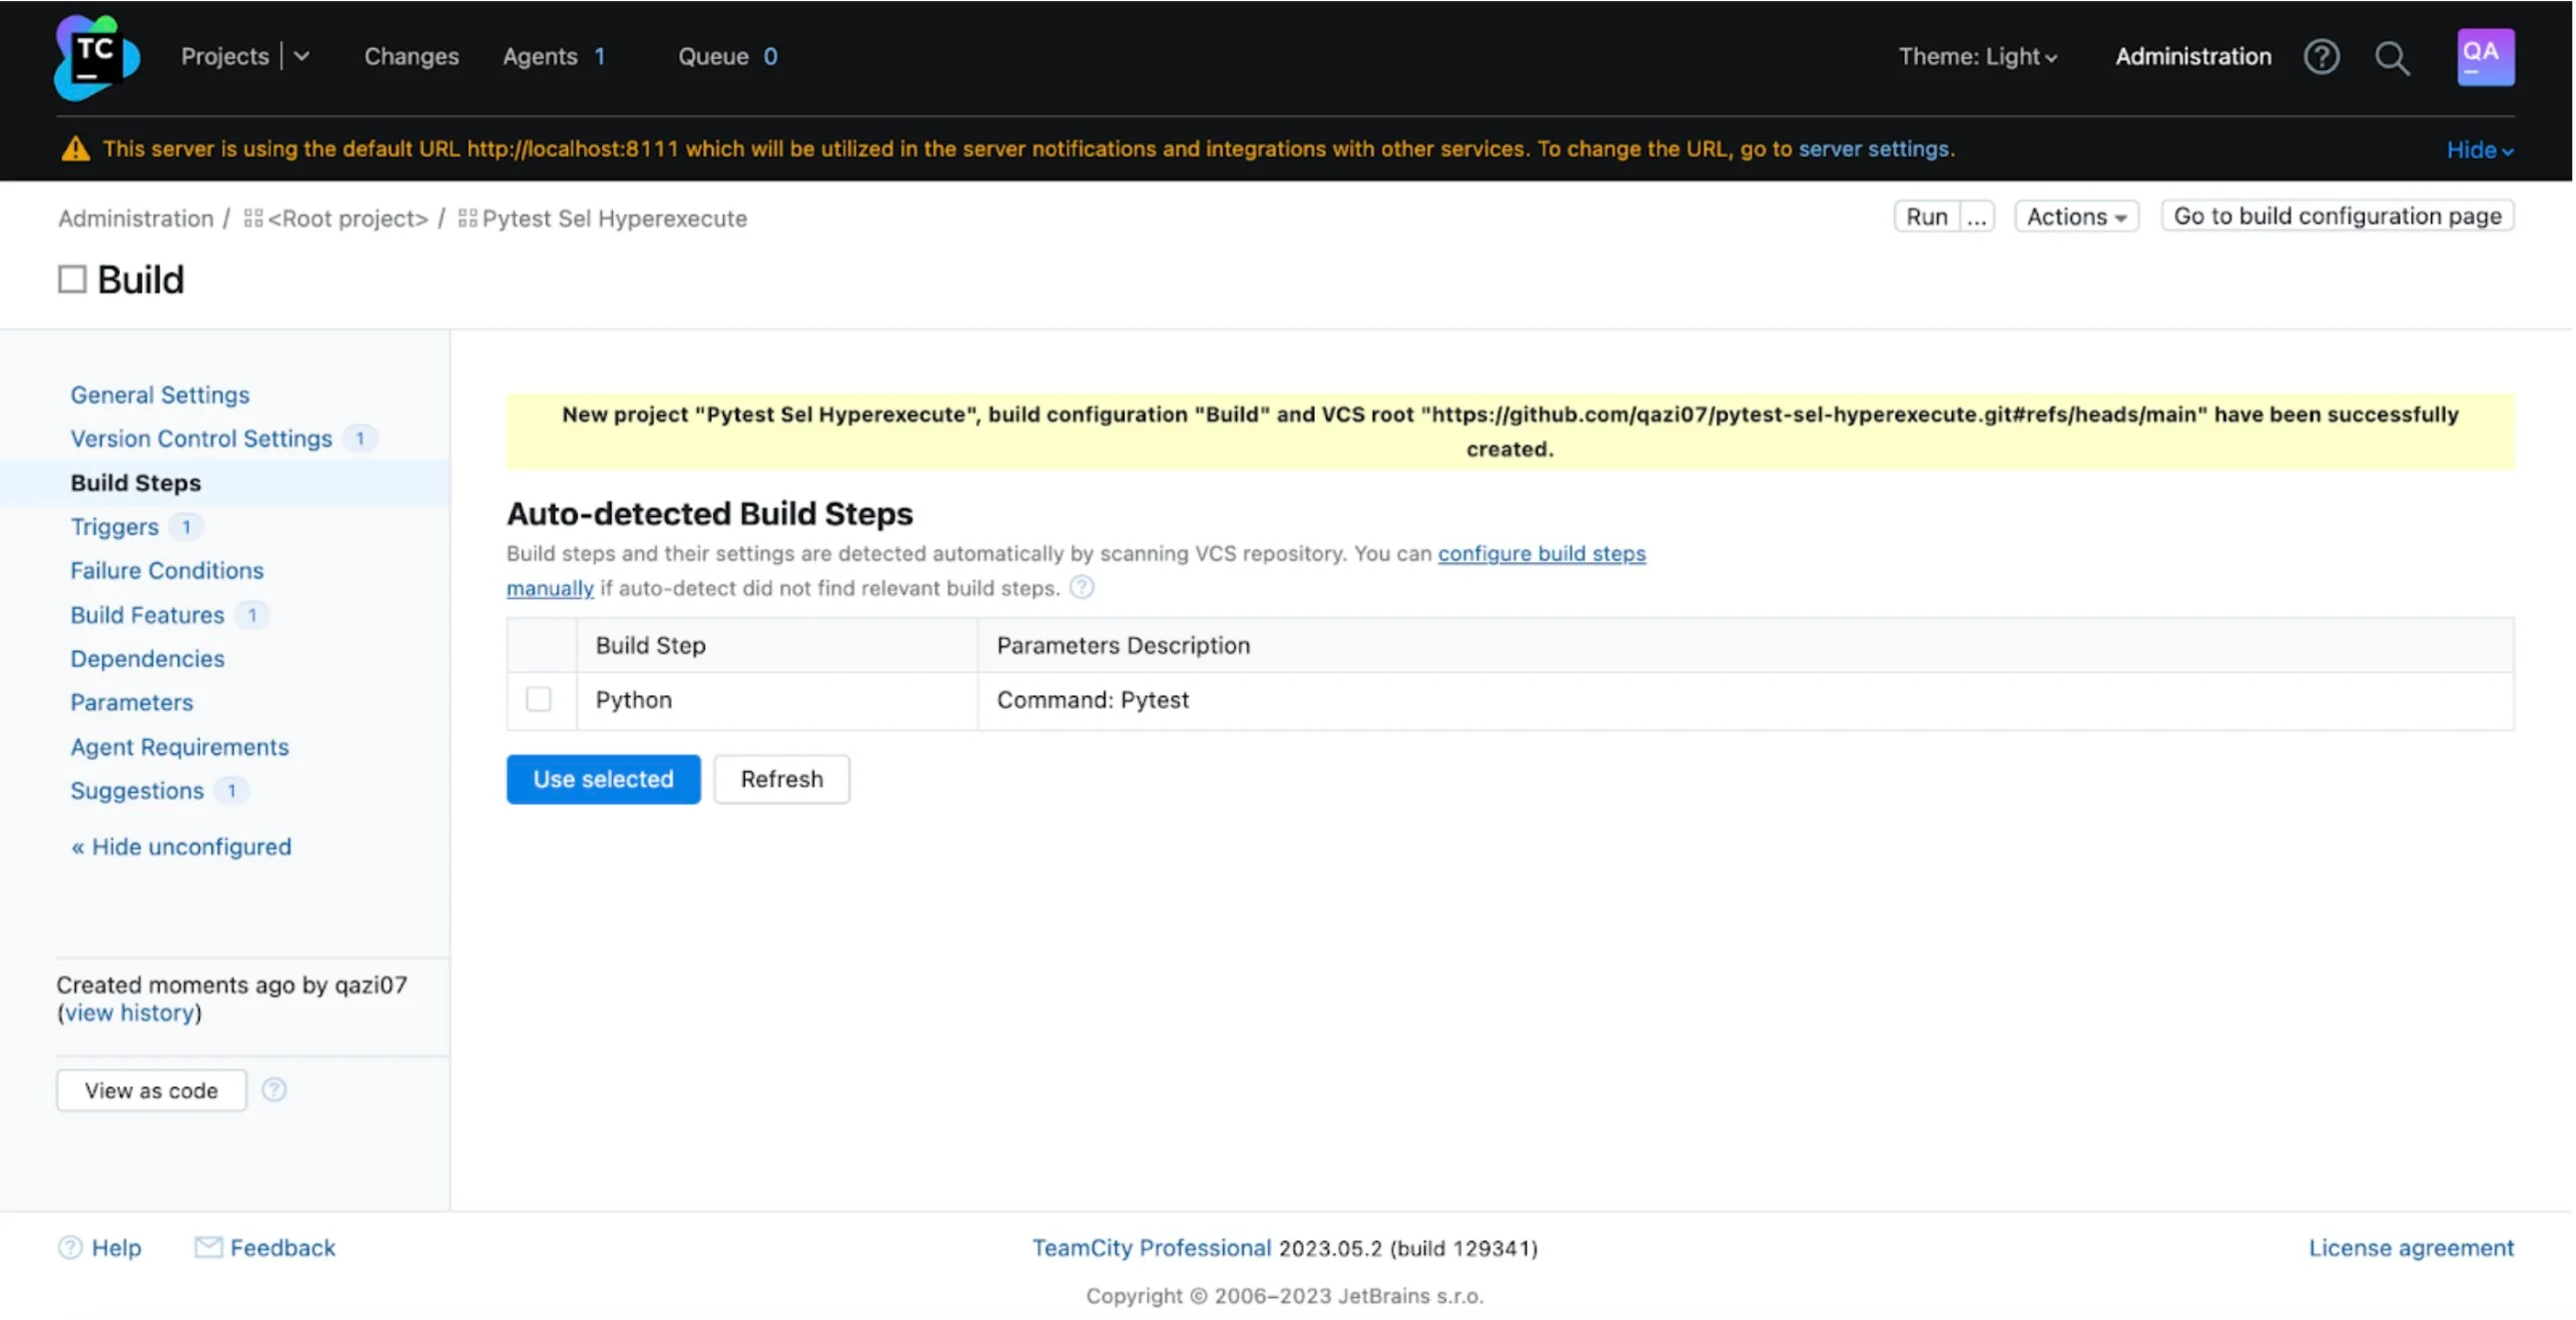The height and width of the screenshot is (1320, 2576).
Task: Open the QA user avatar
Action: click(2485, 57)
